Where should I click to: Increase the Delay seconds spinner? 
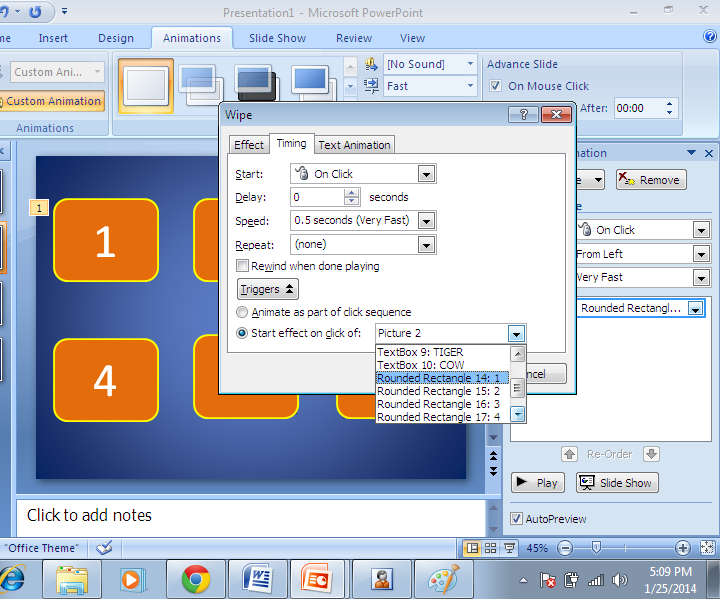coord(351,193)
